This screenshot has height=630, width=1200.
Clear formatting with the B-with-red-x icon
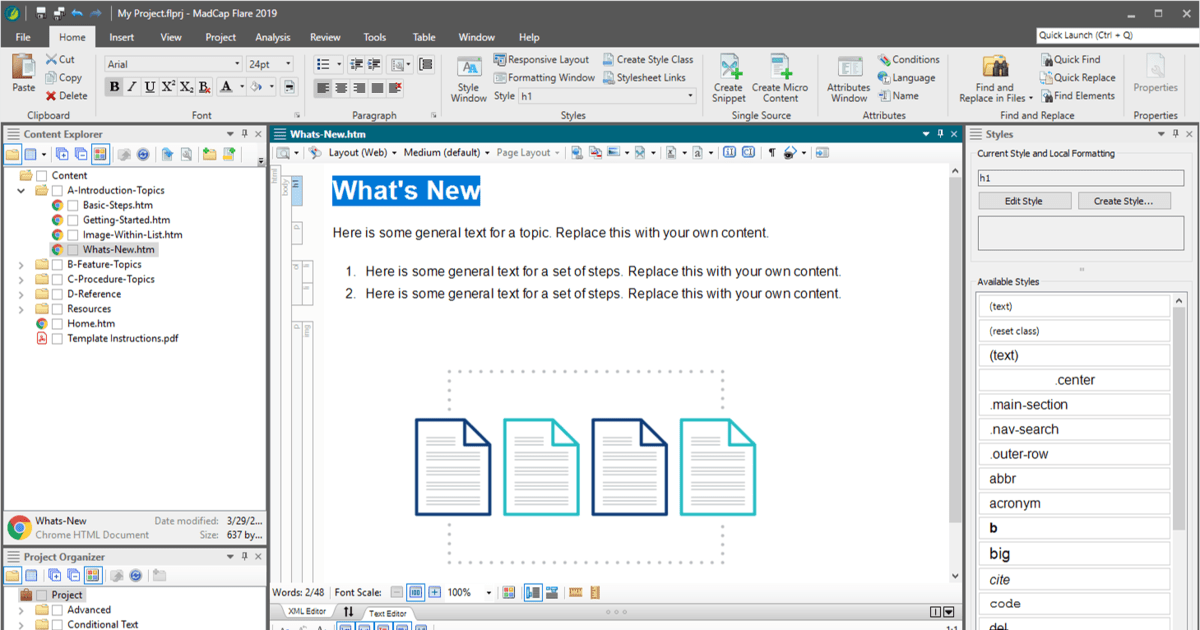204,87
